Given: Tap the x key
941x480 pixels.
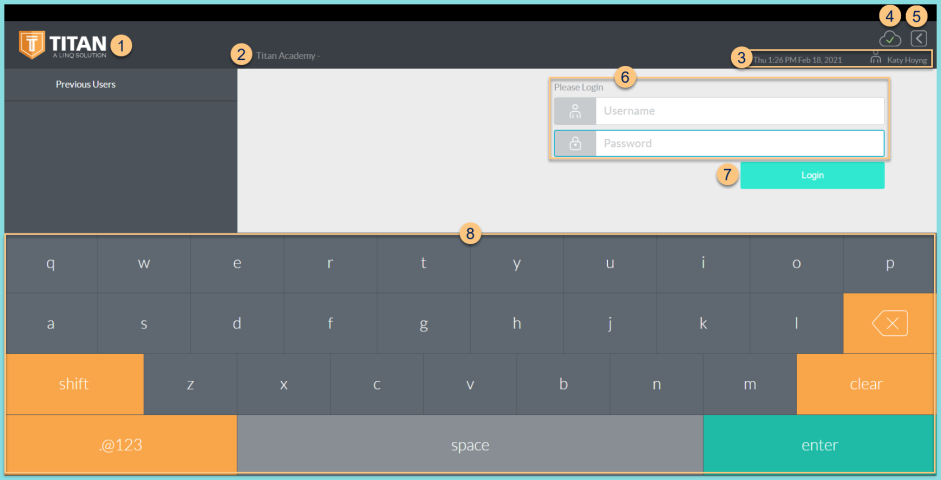Looking at the screenshot, I should point(284,384).
